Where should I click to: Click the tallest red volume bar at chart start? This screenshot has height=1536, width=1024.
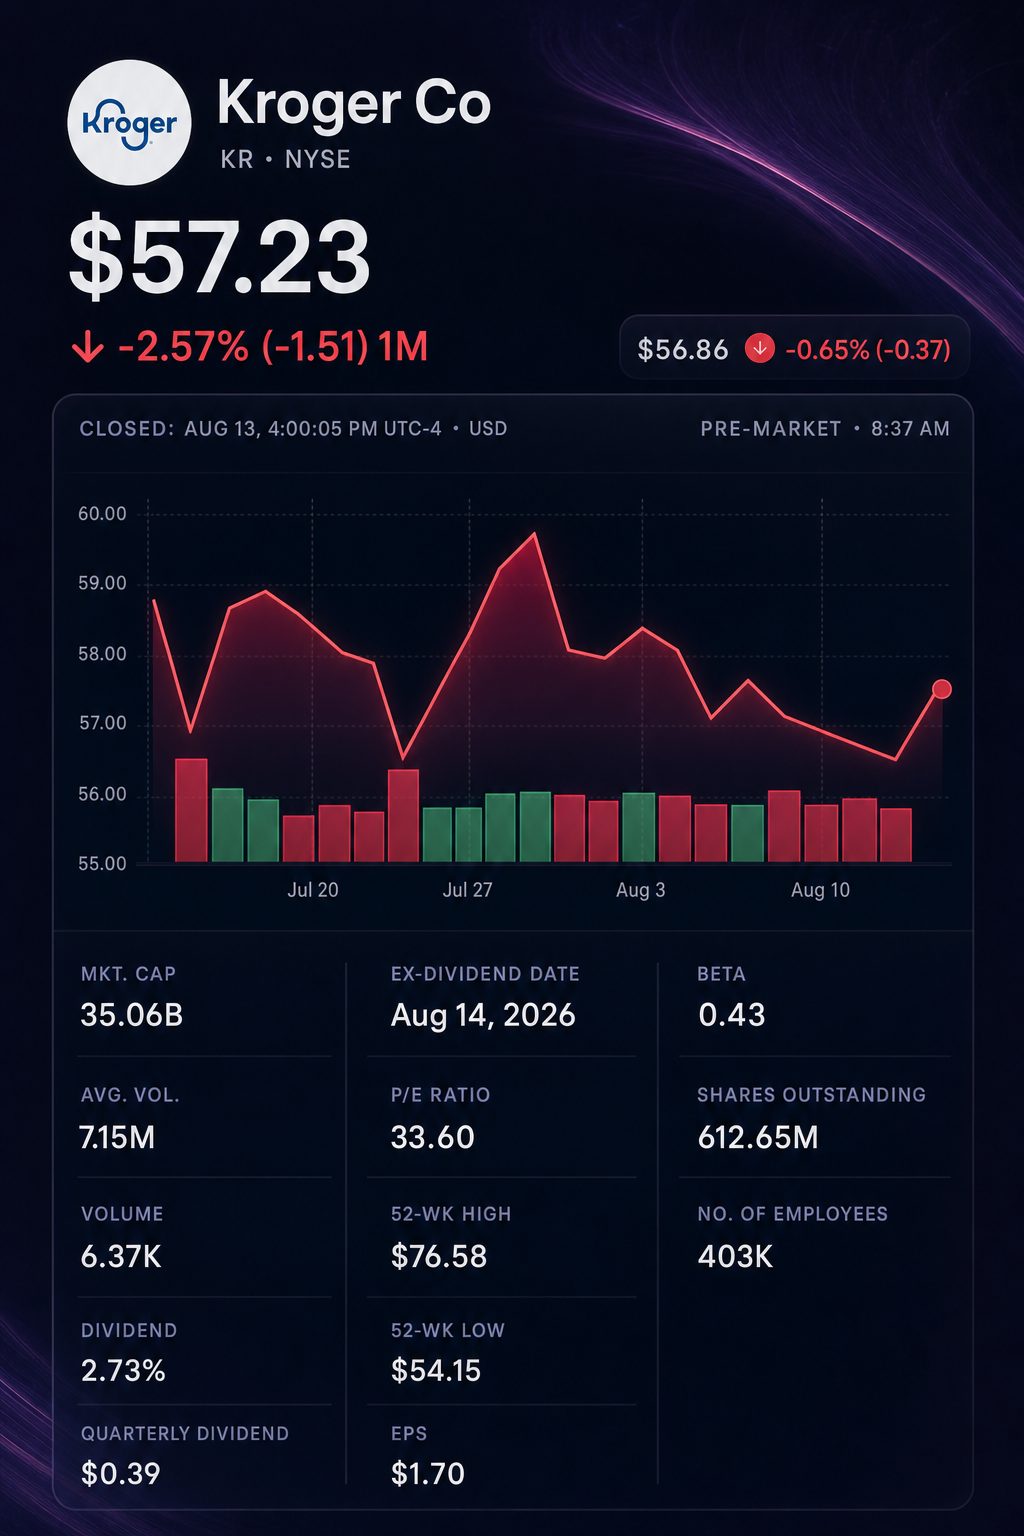pos(191,810)
